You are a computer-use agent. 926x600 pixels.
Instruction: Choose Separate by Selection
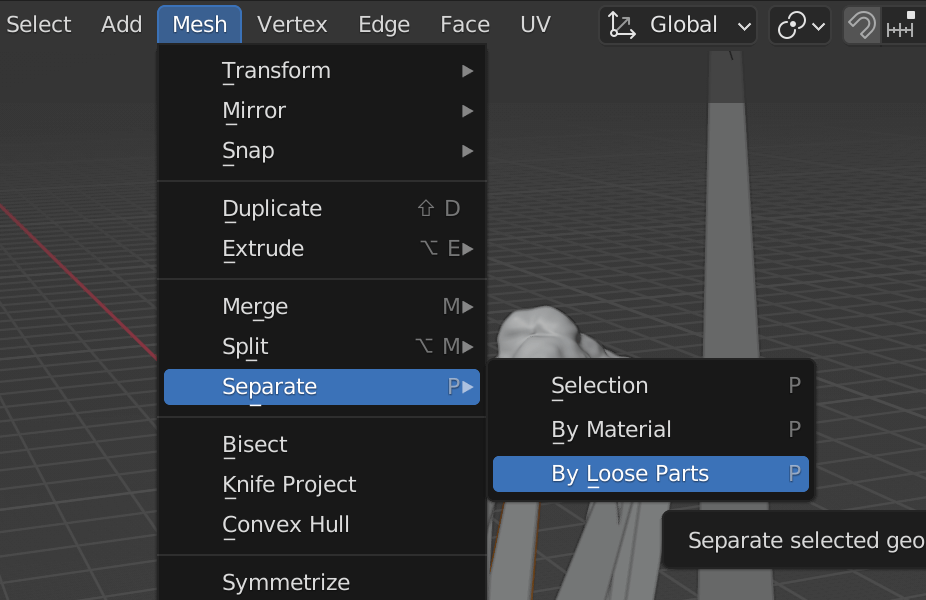(651, 386)
